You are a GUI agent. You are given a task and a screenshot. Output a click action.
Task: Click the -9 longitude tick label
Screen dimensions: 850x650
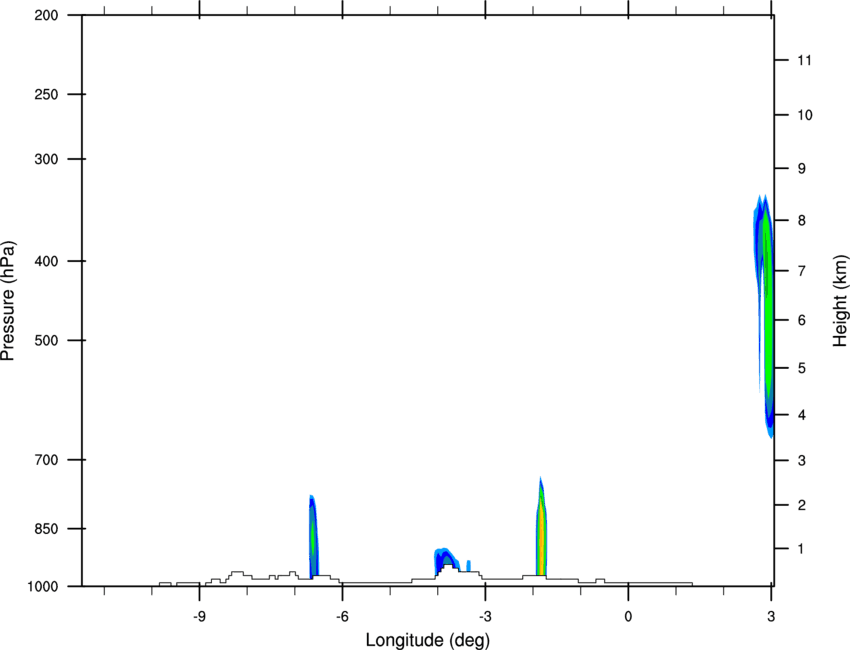tap(199, 616)
